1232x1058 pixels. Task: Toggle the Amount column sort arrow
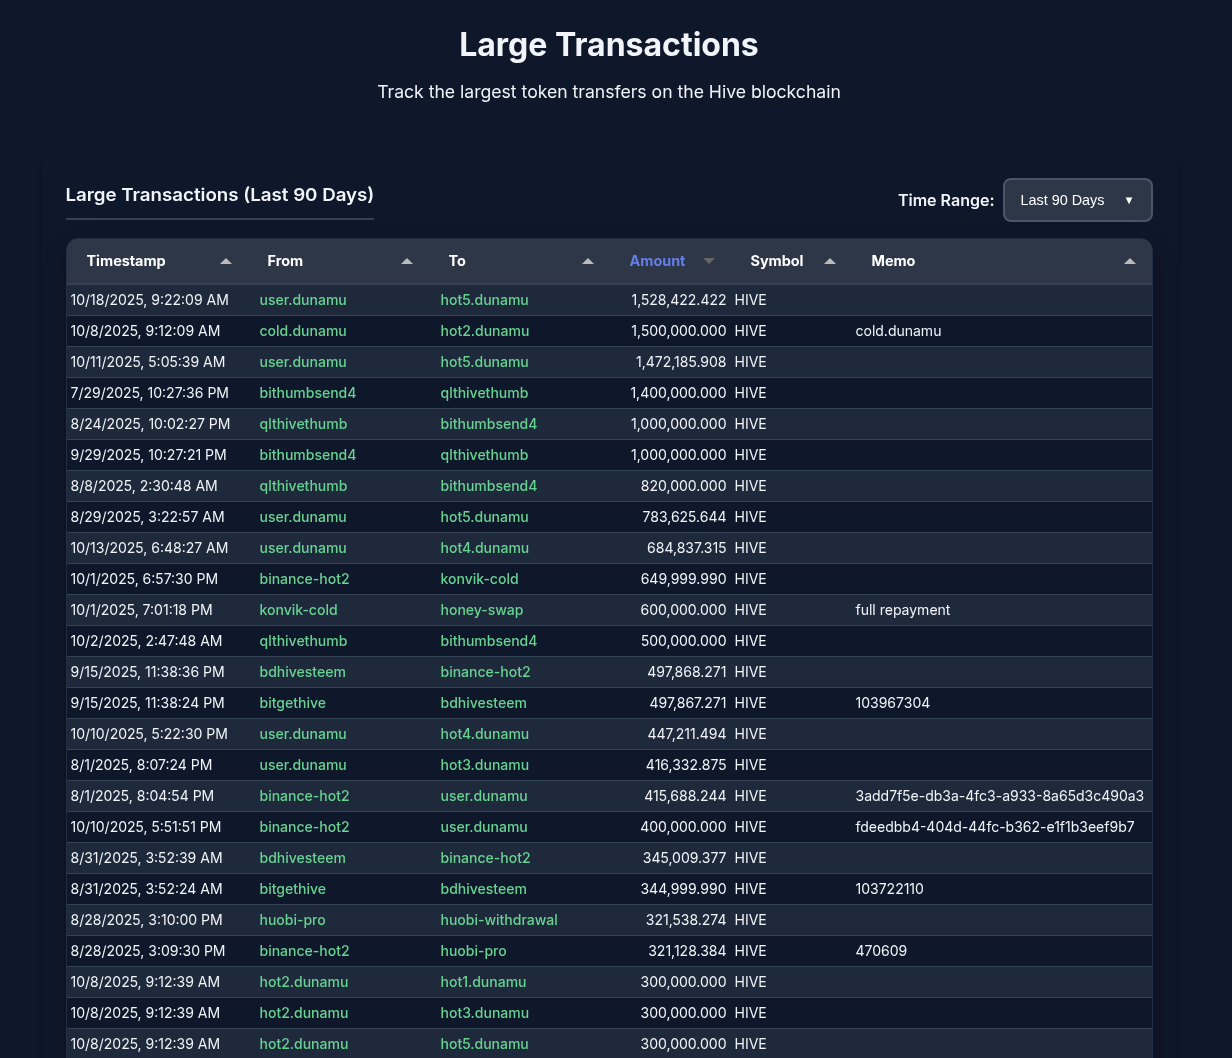[x=709, y=261]
